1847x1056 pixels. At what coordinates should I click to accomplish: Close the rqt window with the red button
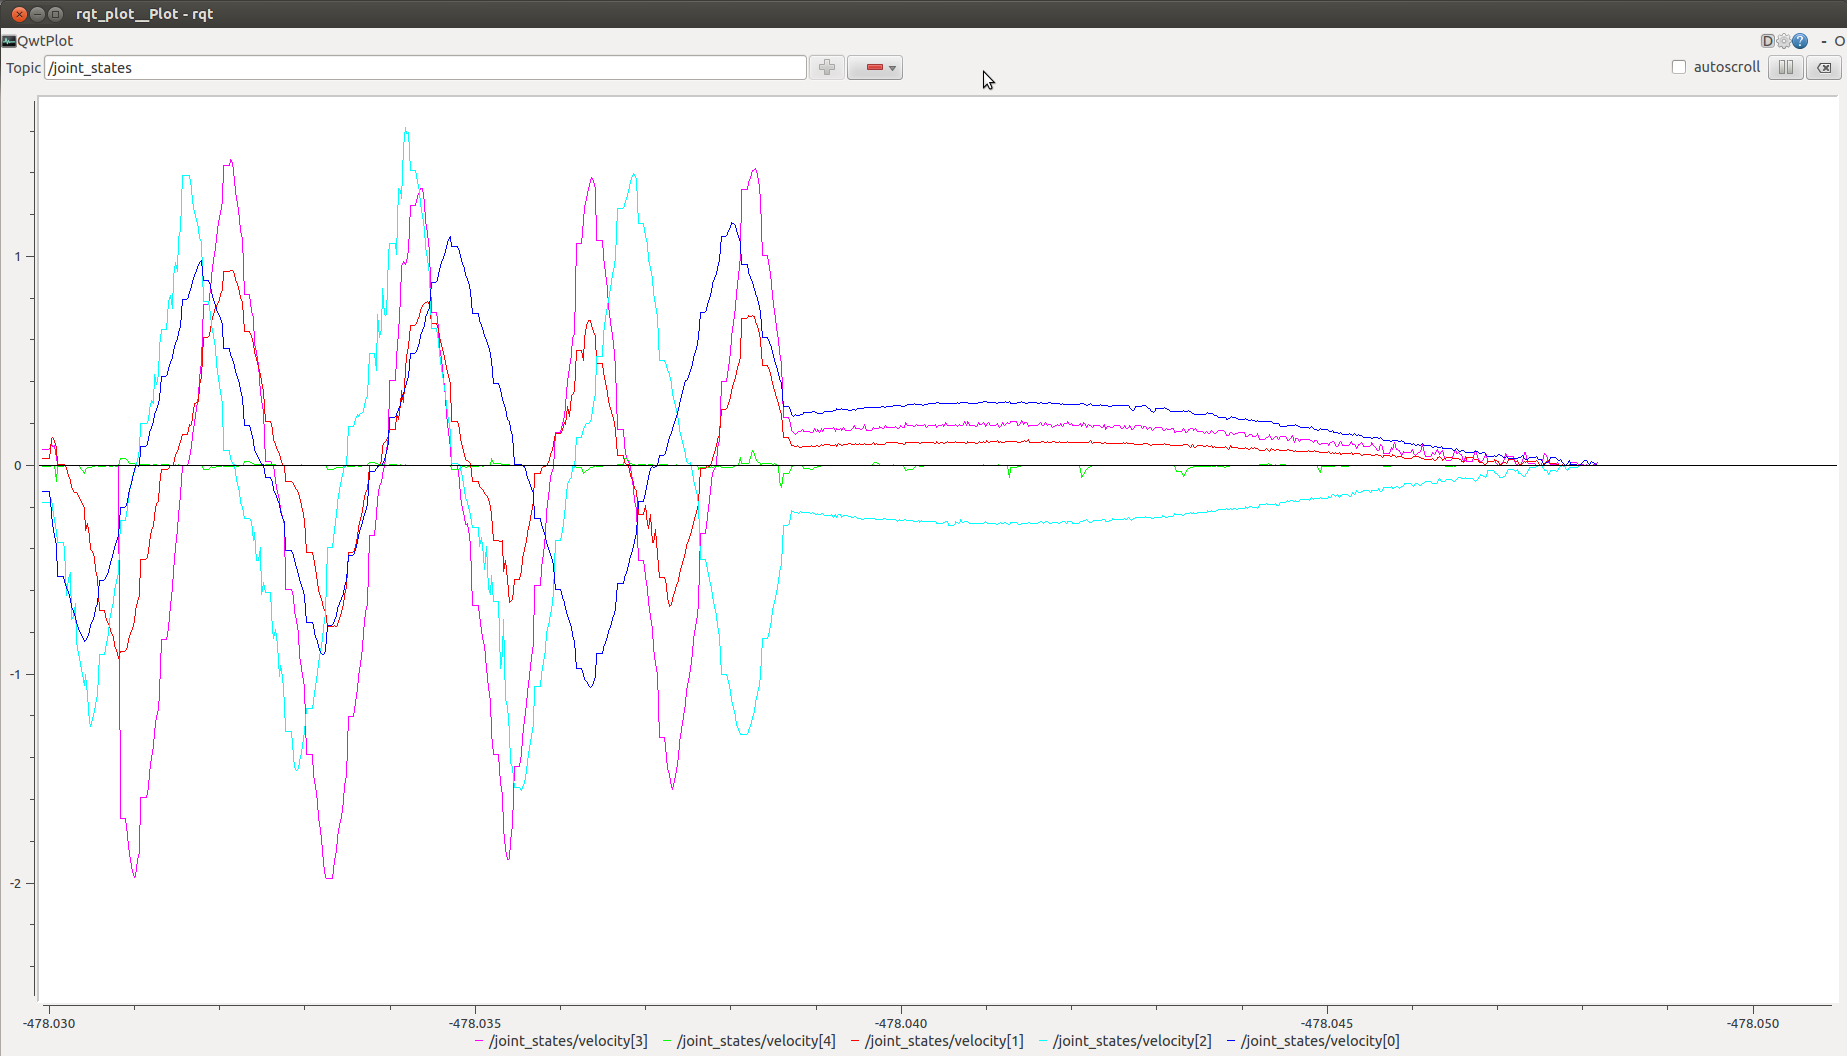(x=19, y=14)
